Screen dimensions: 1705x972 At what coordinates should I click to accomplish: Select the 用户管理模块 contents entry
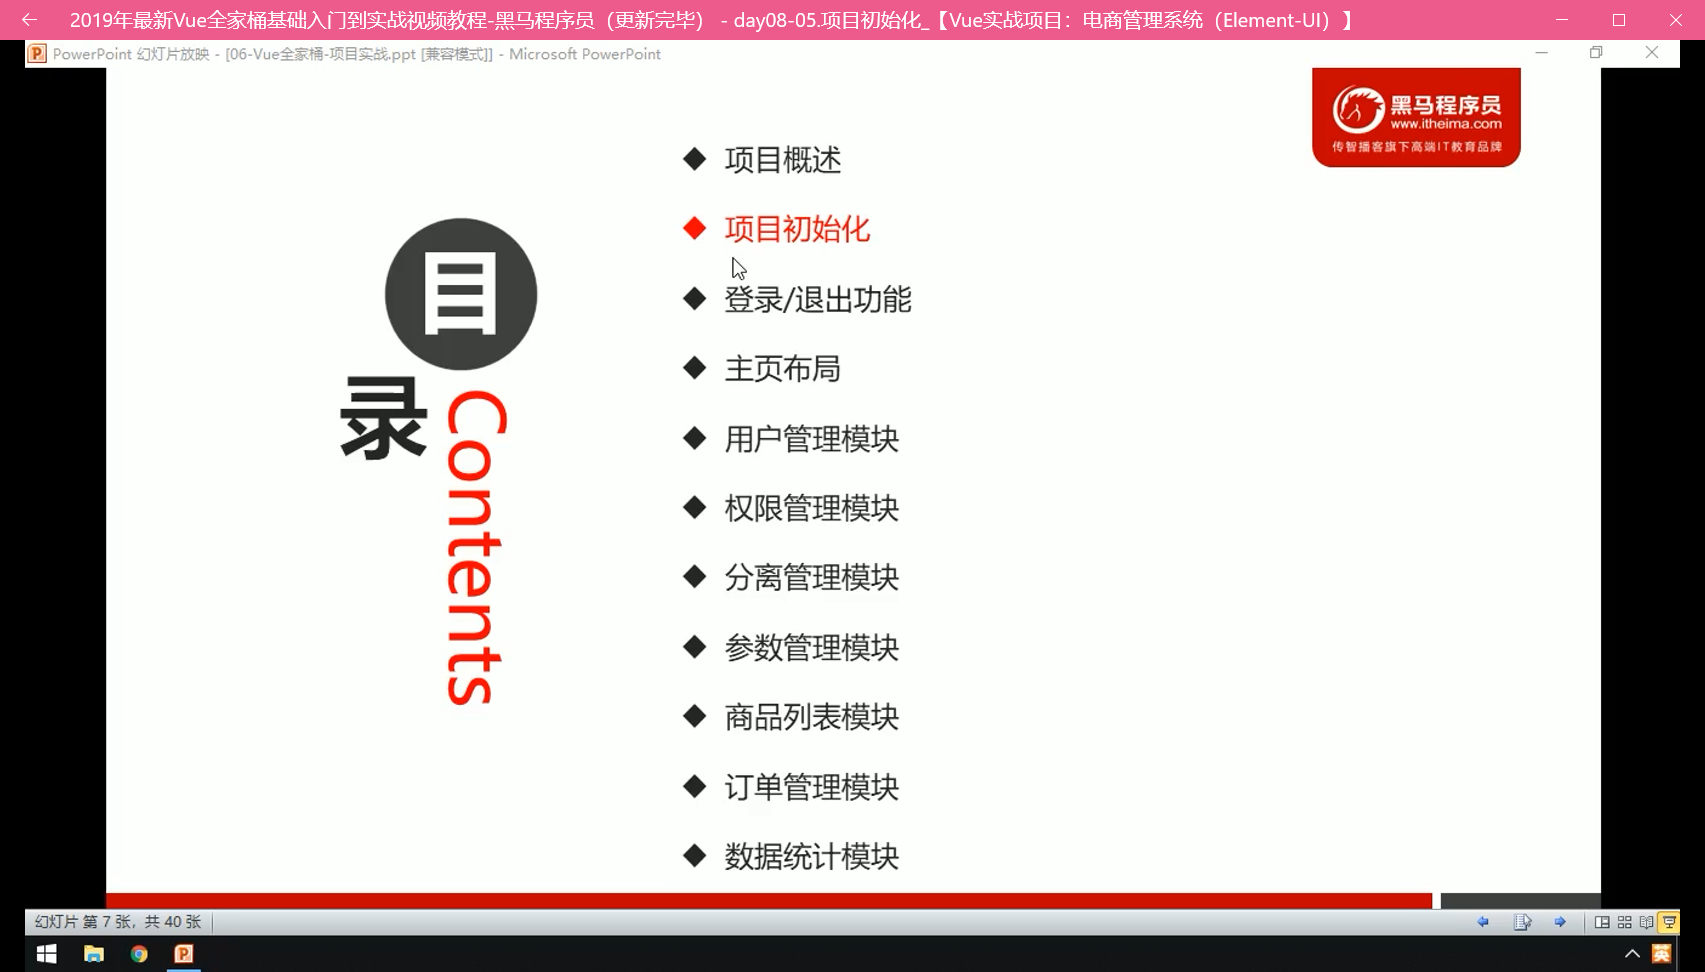(x=811, y=439)
